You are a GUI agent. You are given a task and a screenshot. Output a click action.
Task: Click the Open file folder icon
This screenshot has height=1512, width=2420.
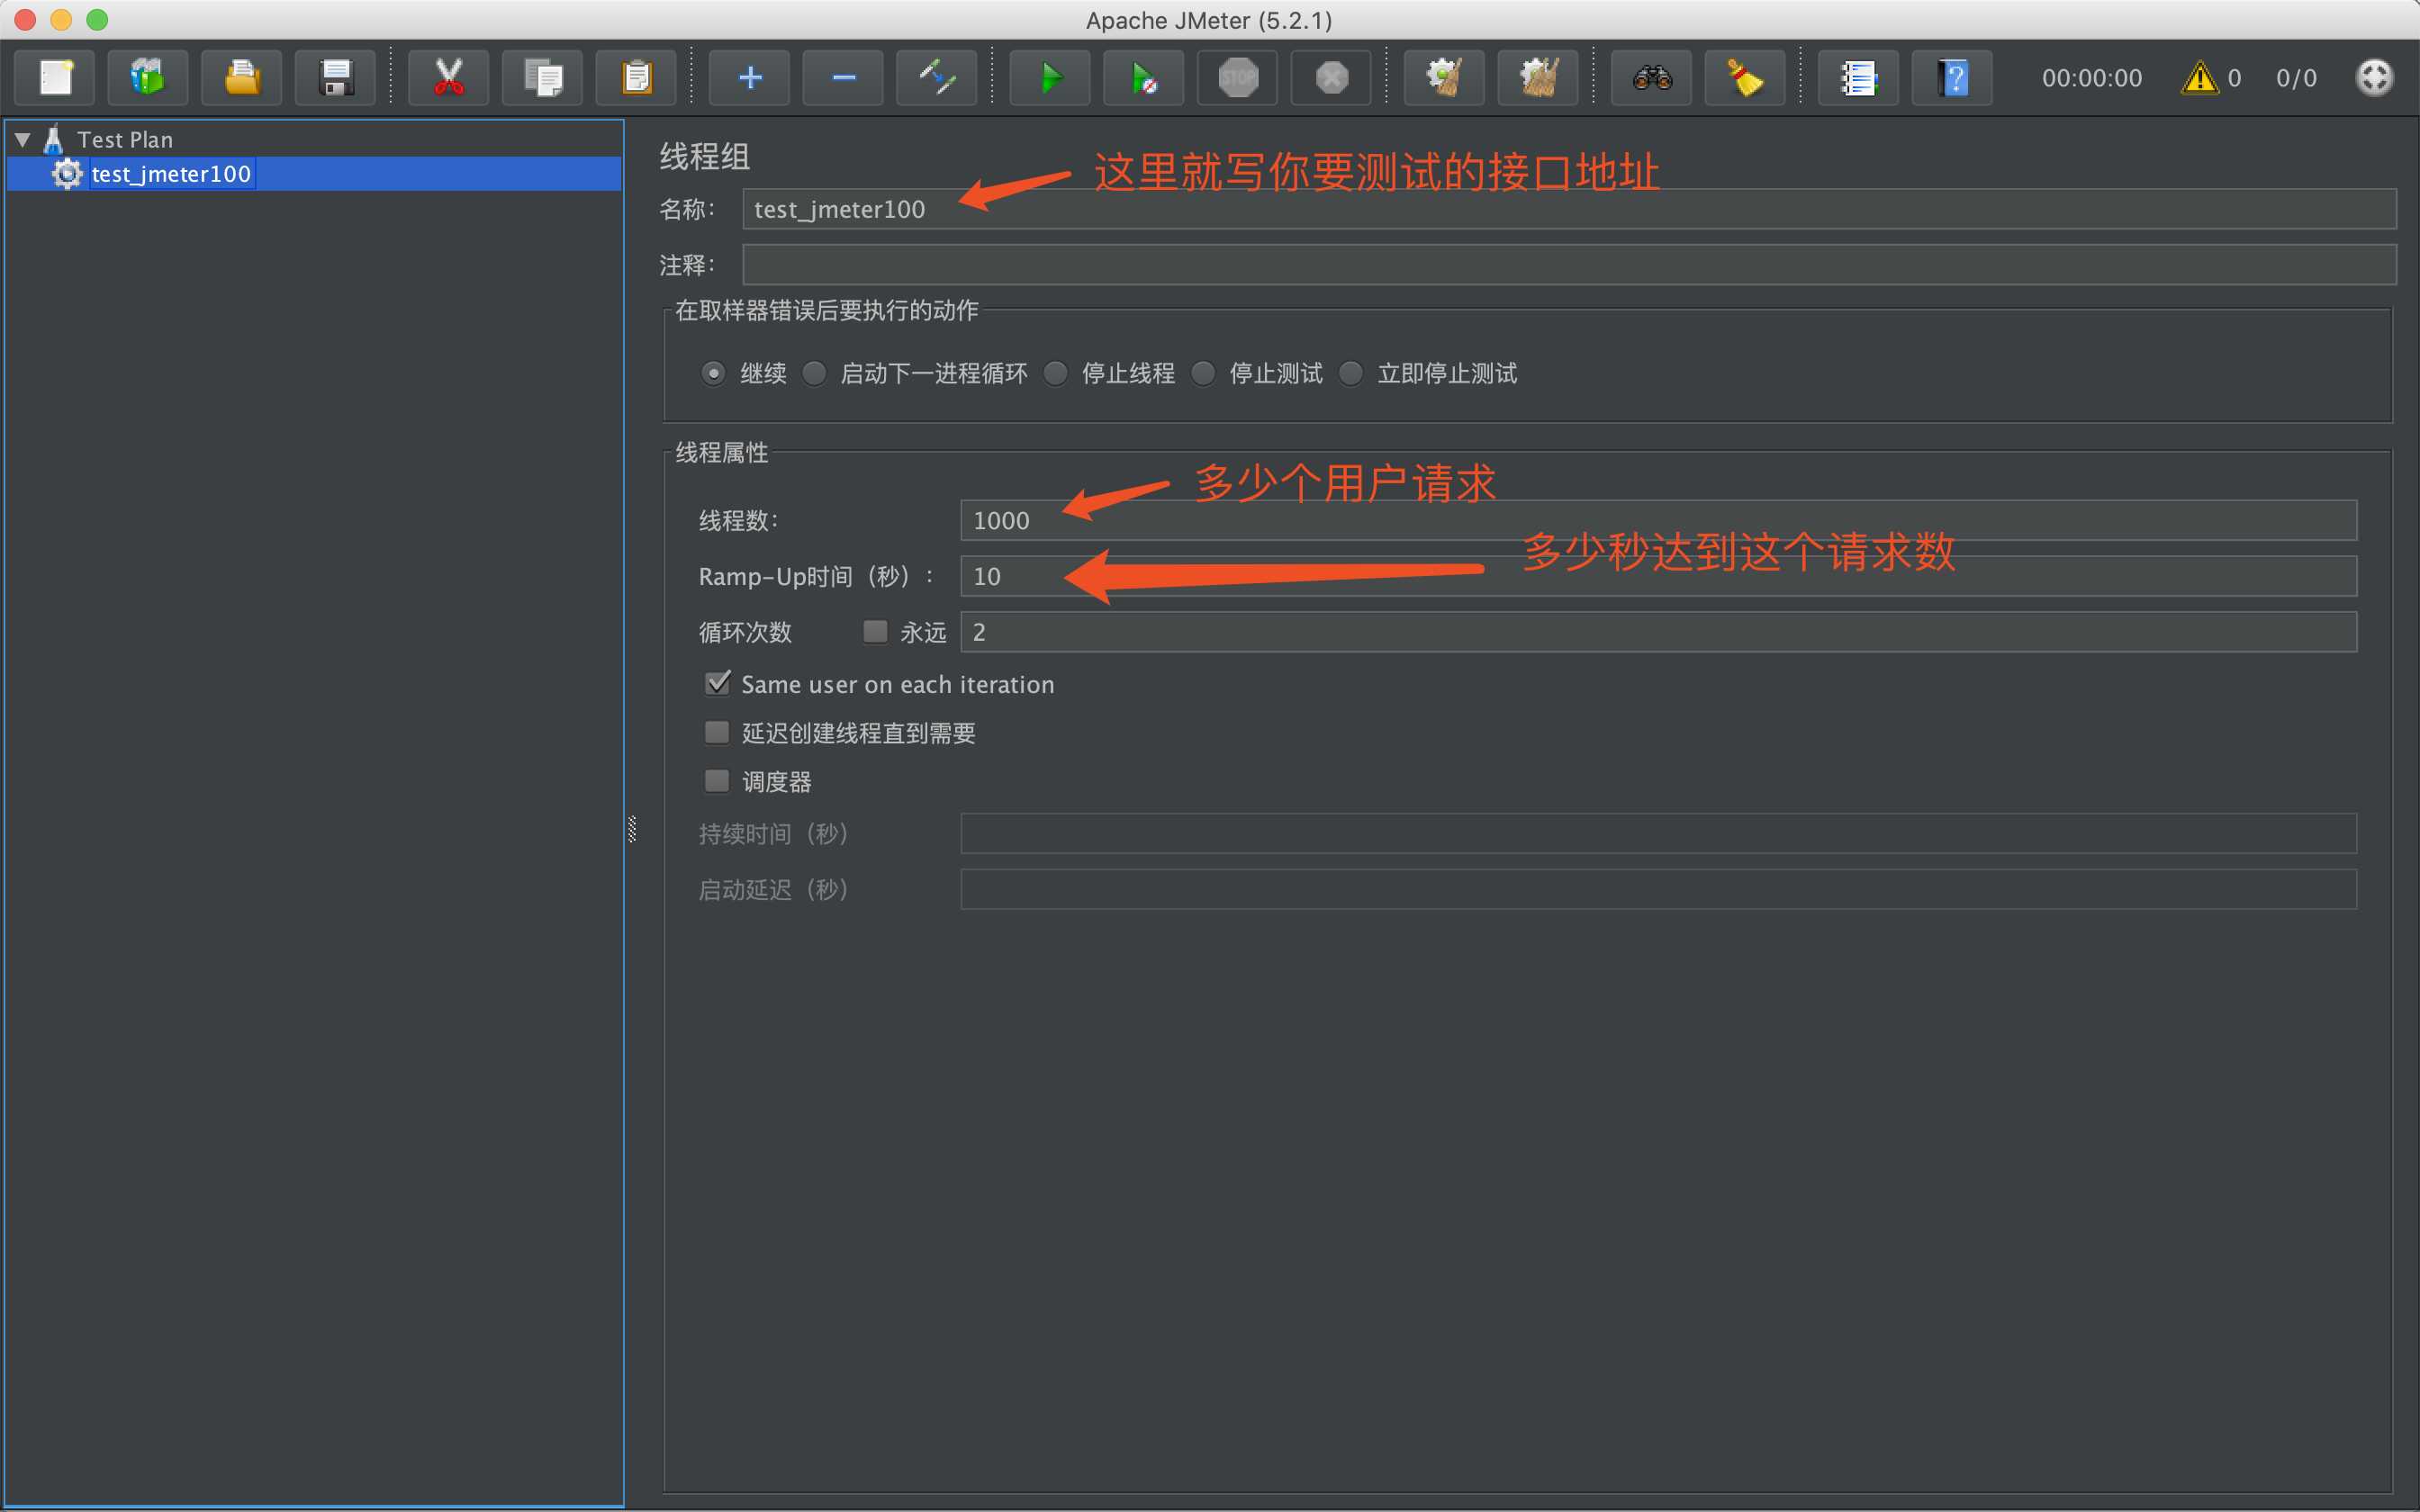point(242,77)
